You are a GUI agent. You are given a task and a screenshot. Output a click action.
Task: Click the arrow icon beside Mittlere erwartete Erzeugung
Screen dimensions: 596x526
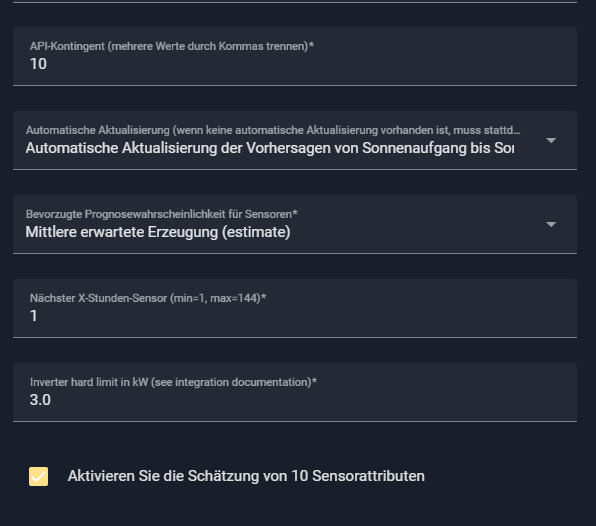551,225
